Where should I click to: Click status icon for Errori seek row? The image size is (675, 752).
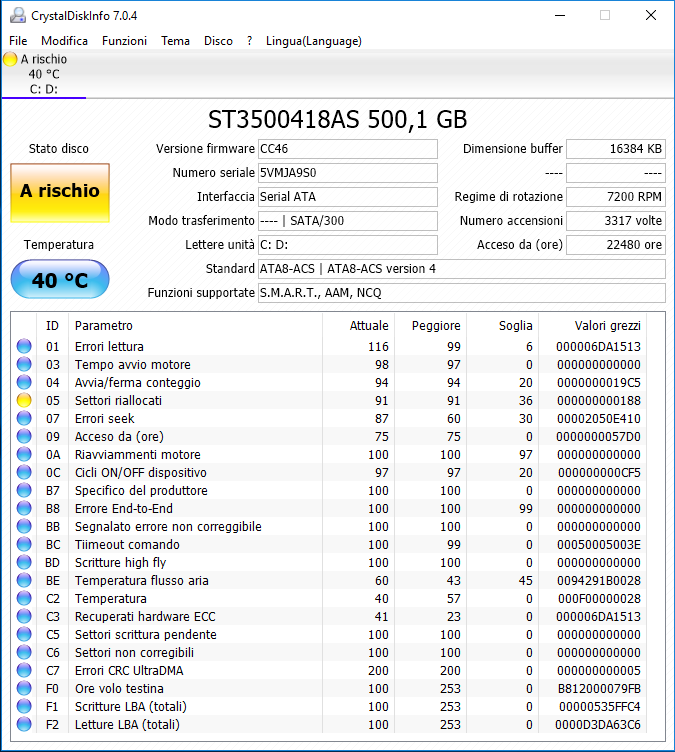[24, 418]
